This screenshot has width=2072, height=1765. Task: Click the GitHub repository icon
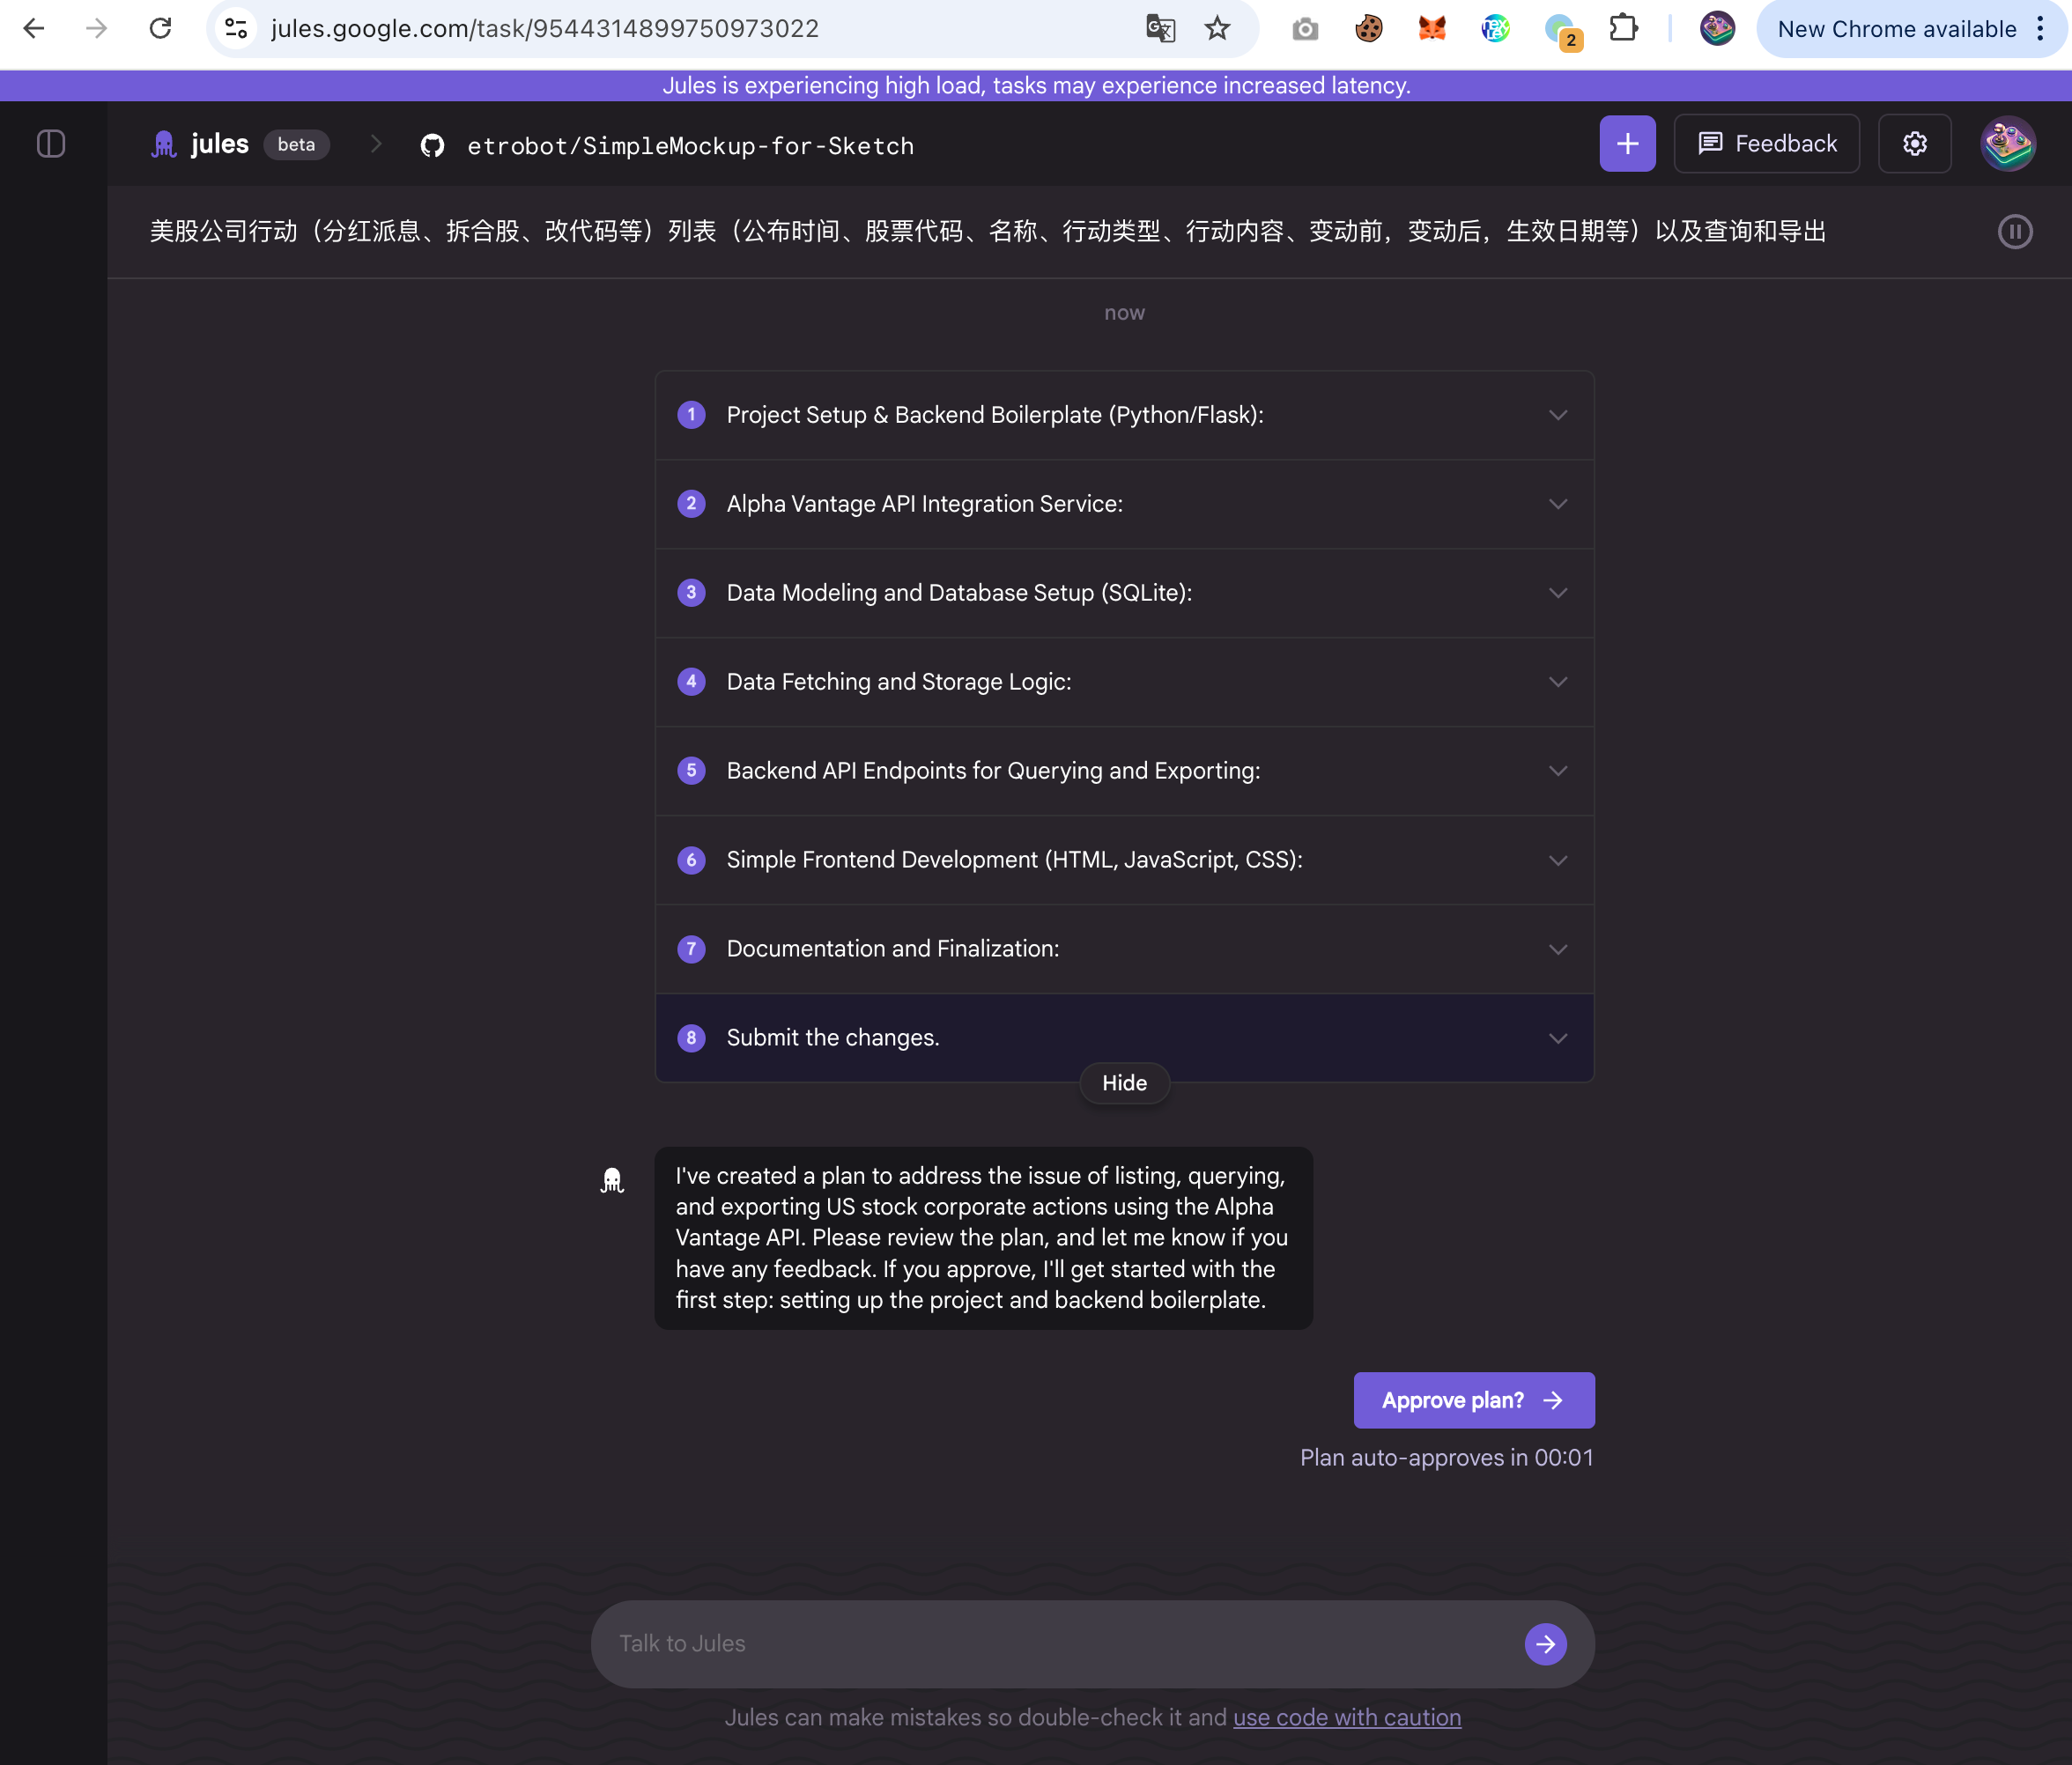[432, 146]
